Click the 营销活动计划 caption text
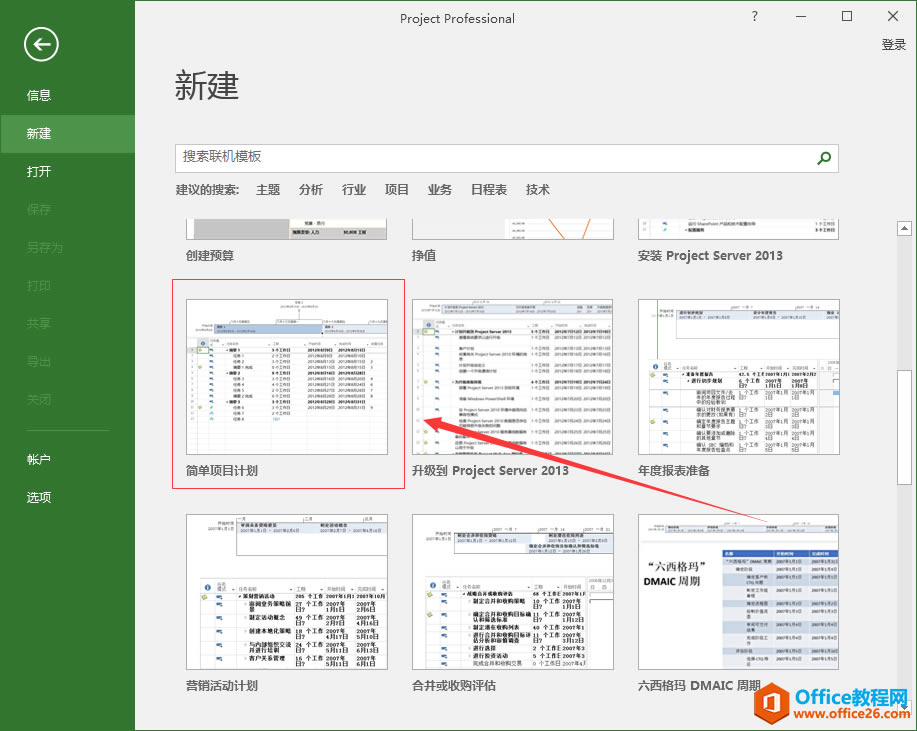917x731 pixels. (x=222, y=685)
